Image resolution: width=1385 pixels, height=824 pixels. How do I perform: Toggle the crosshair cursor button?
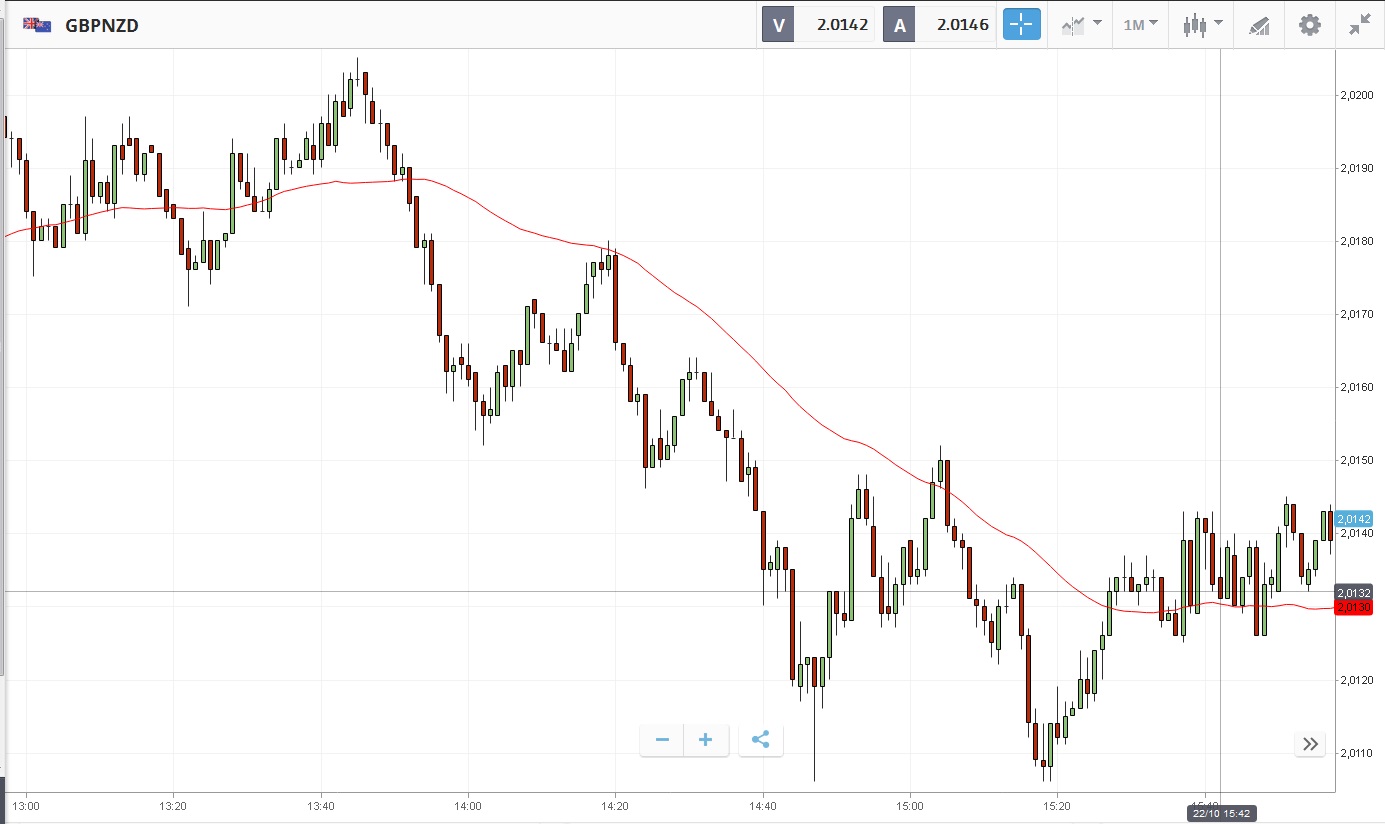coord(1022,25)
